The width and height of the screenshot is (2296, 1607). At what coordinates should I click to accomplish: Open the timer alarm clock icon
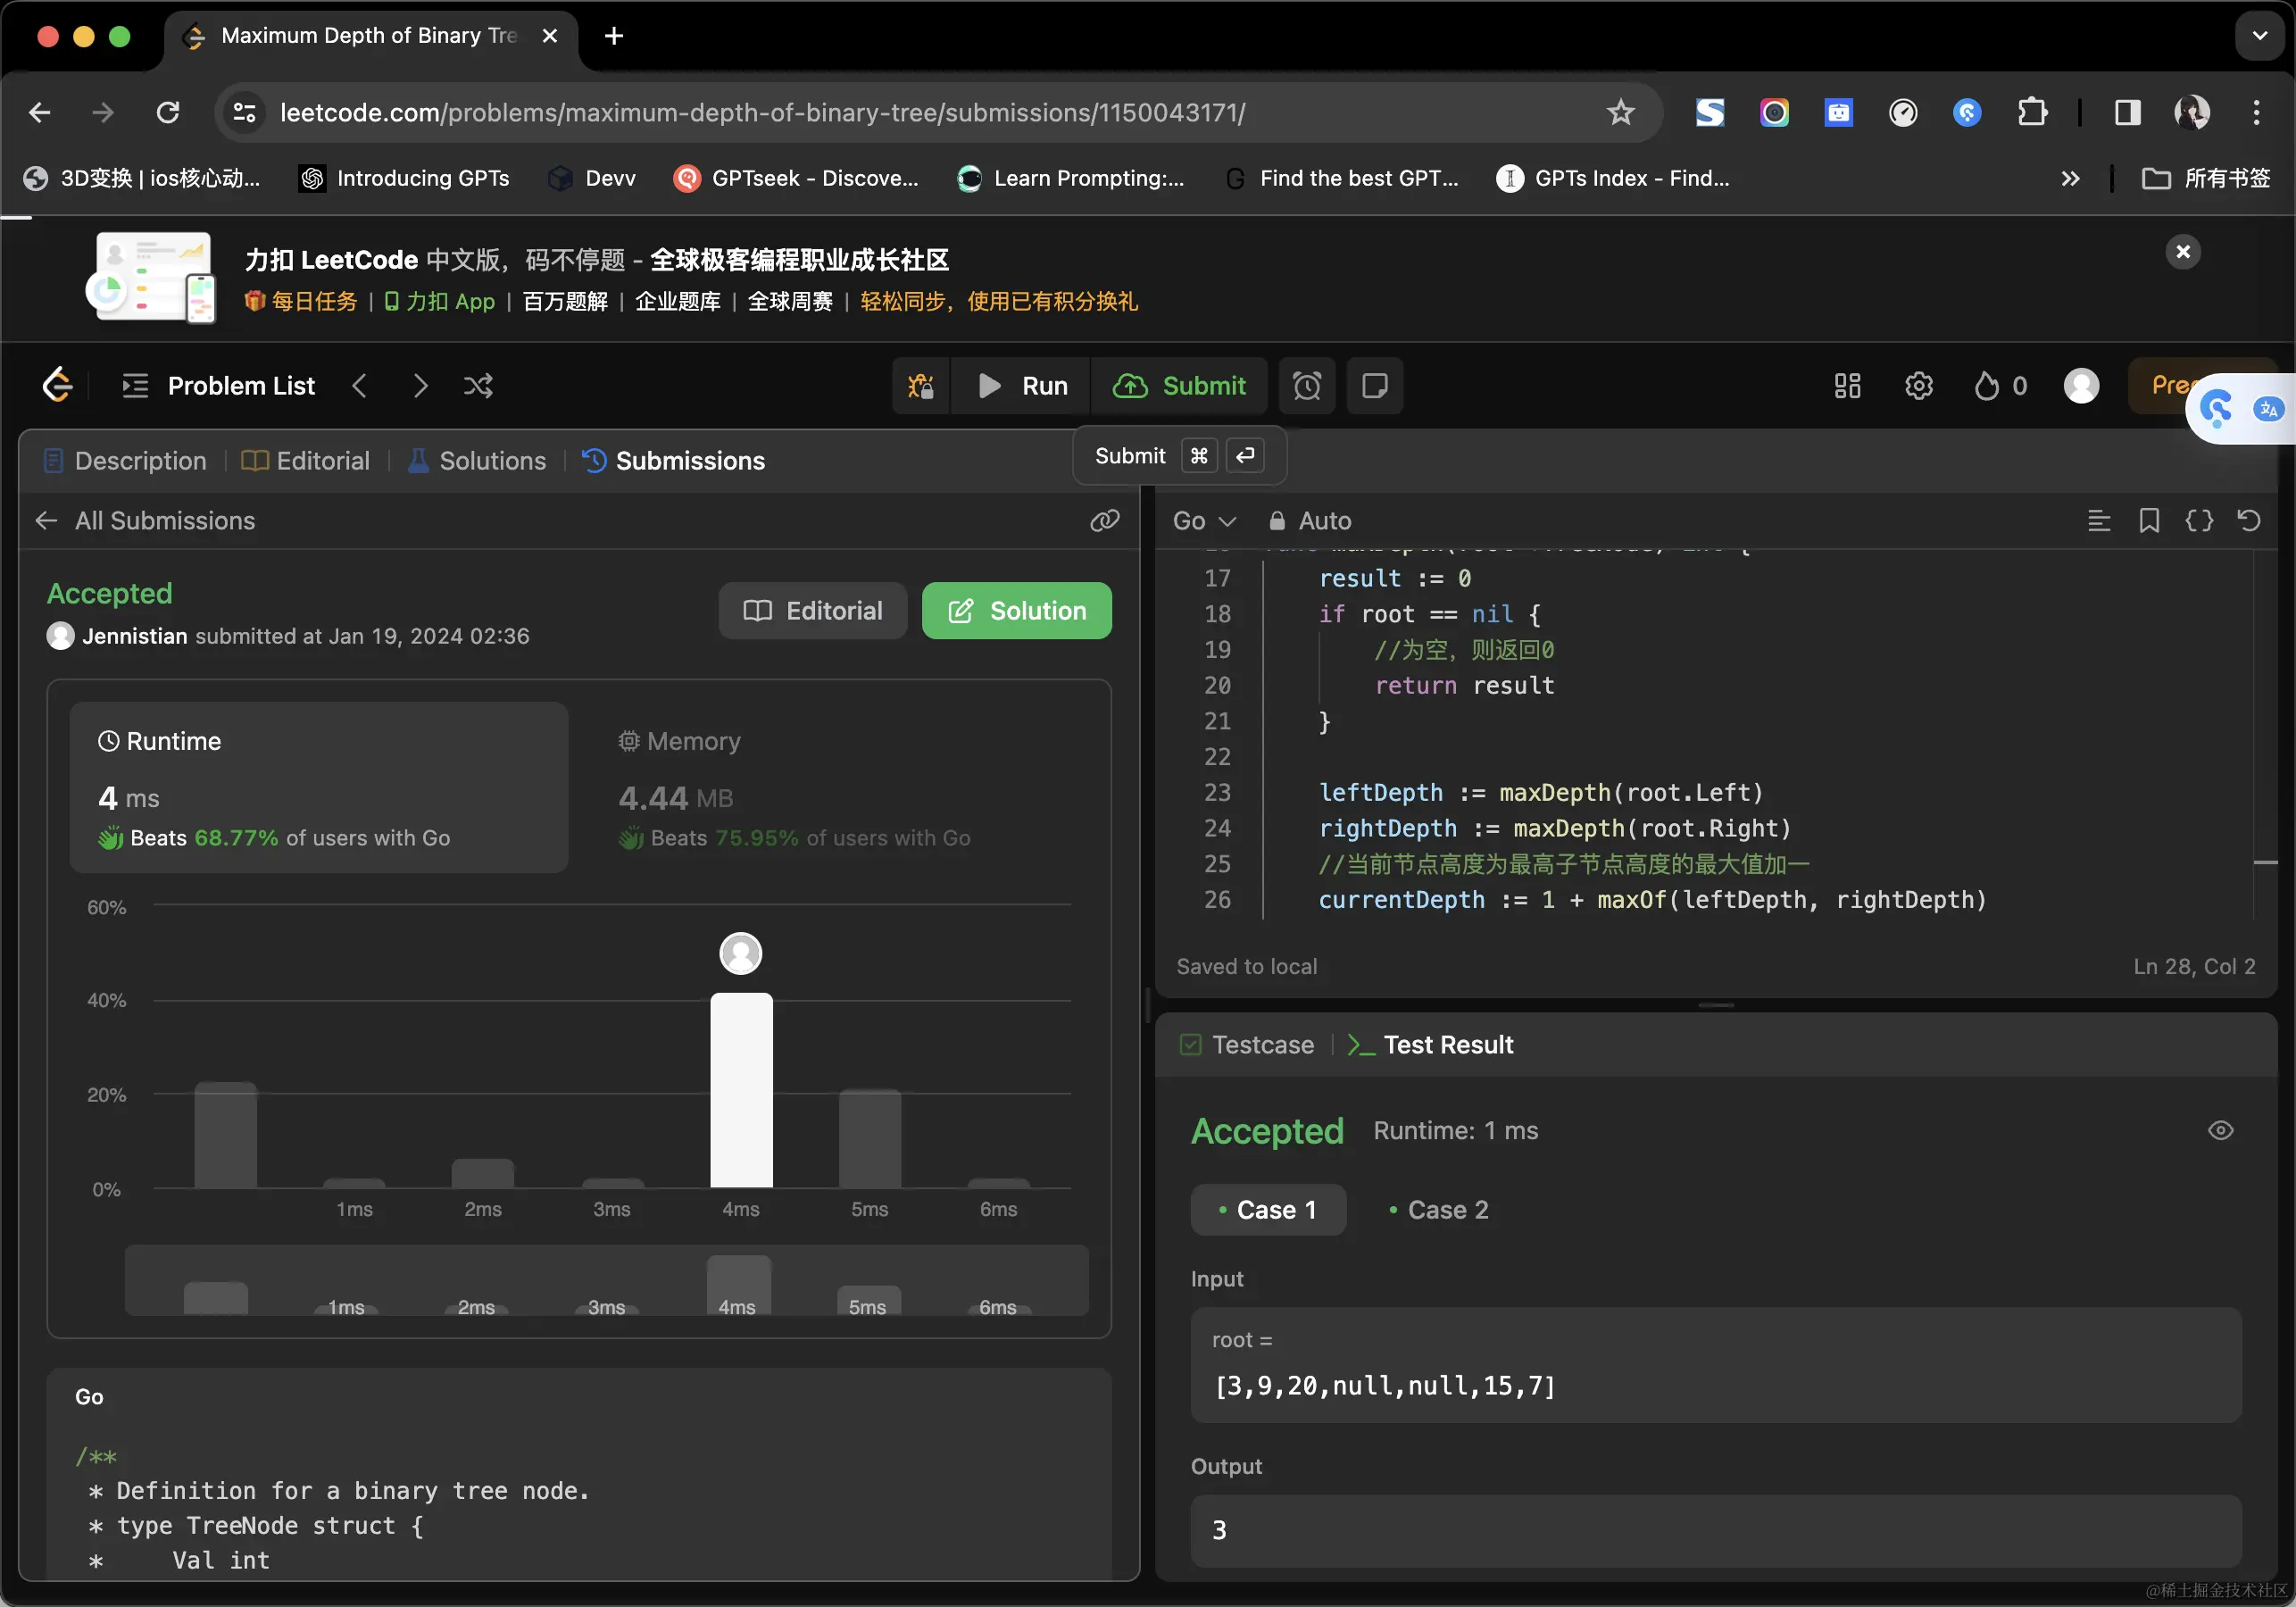click(1306, 386)
